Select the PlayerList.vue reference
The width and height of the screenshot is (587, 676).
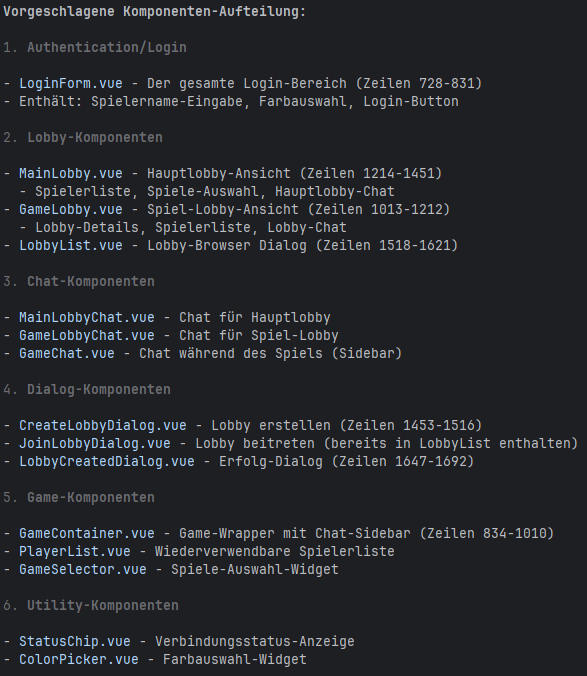[x=75, y=551]
